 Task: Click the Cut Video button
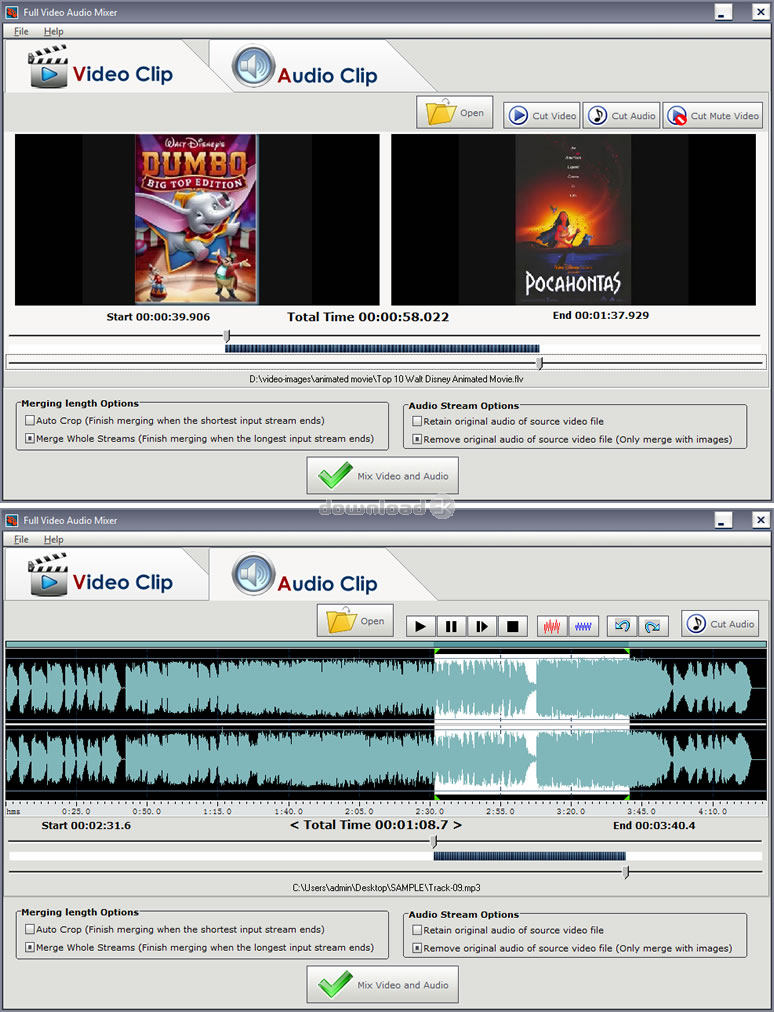click(541, 115)
